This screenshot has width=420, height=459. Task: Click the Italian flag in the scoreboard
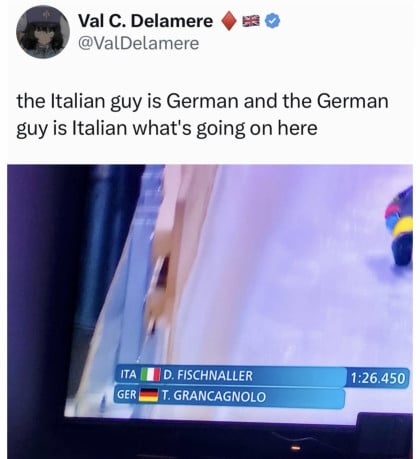(150, 374)
